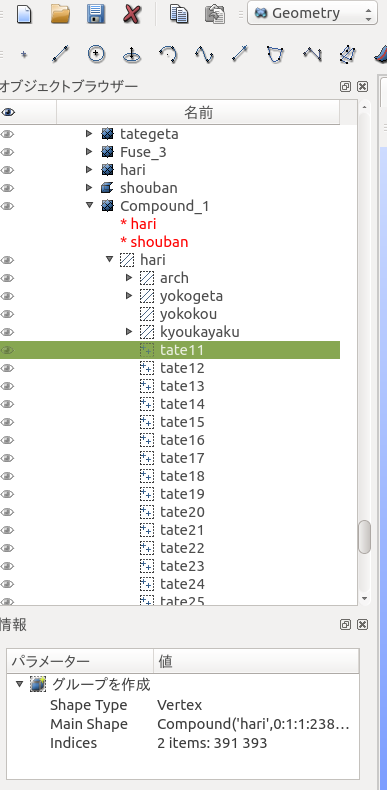Expand the kyoukayaku group node

(129, 332)
